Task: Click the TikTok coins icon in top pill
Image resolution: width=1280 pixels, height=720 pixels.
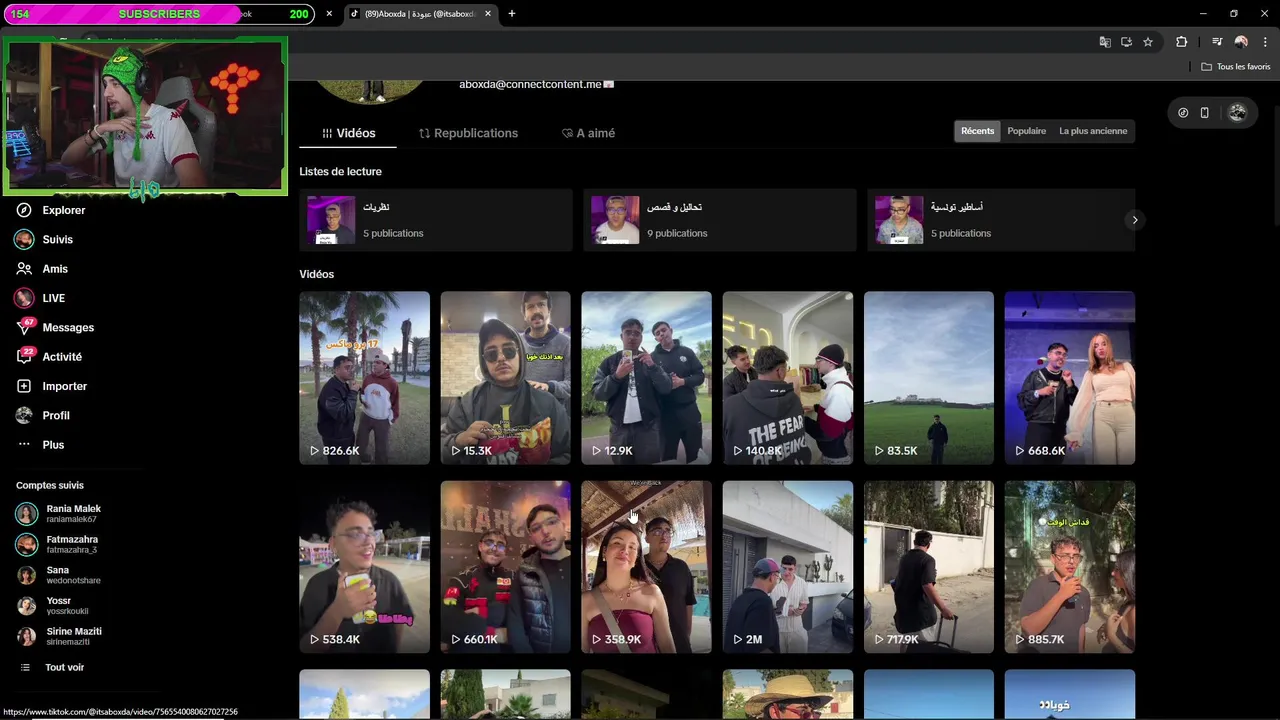Action: point(1183,113)
